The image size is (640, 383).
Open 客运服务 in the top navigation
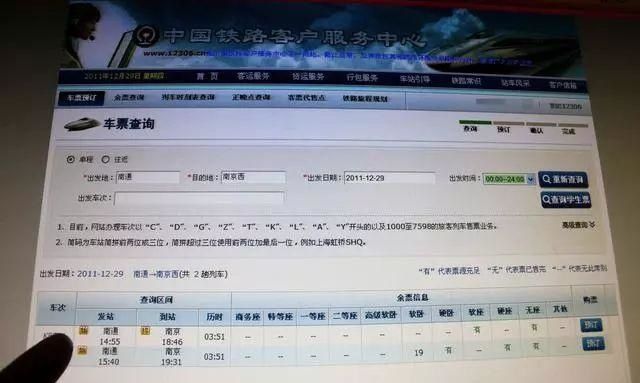tap(253, 76)
